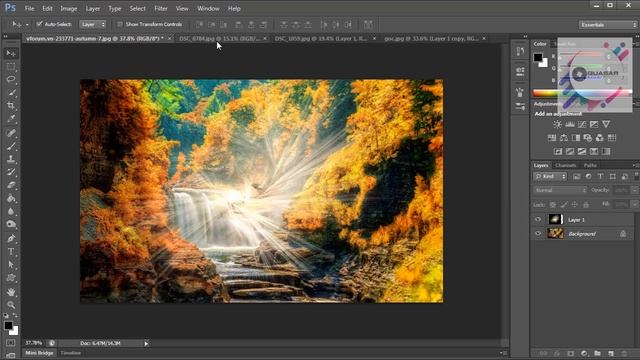Viewport: 640px width, 360px height.
Task: Select the Healing Brush tool
Action: point(11,133)
